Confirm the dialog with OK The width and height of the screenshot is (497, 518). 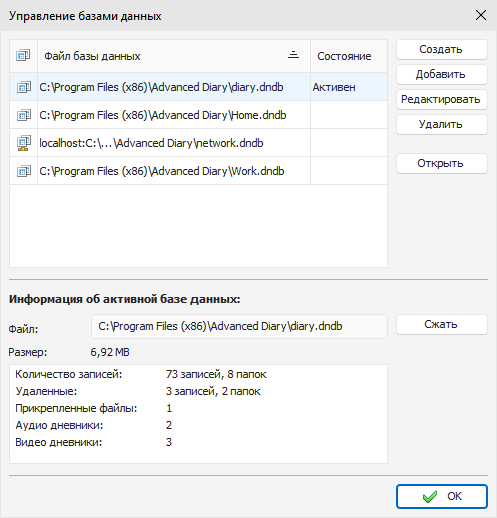tap(442, 497)
